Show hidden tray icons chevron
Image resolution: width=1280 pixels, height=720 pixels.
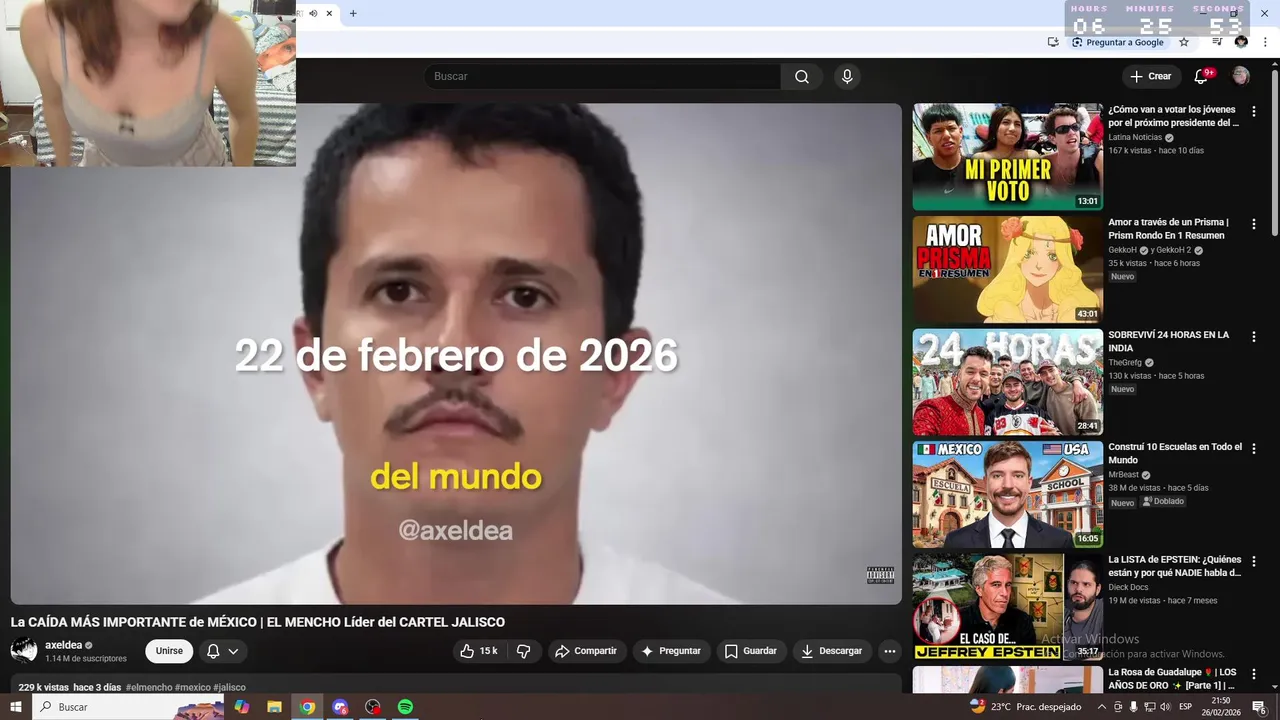(1102, 707)
